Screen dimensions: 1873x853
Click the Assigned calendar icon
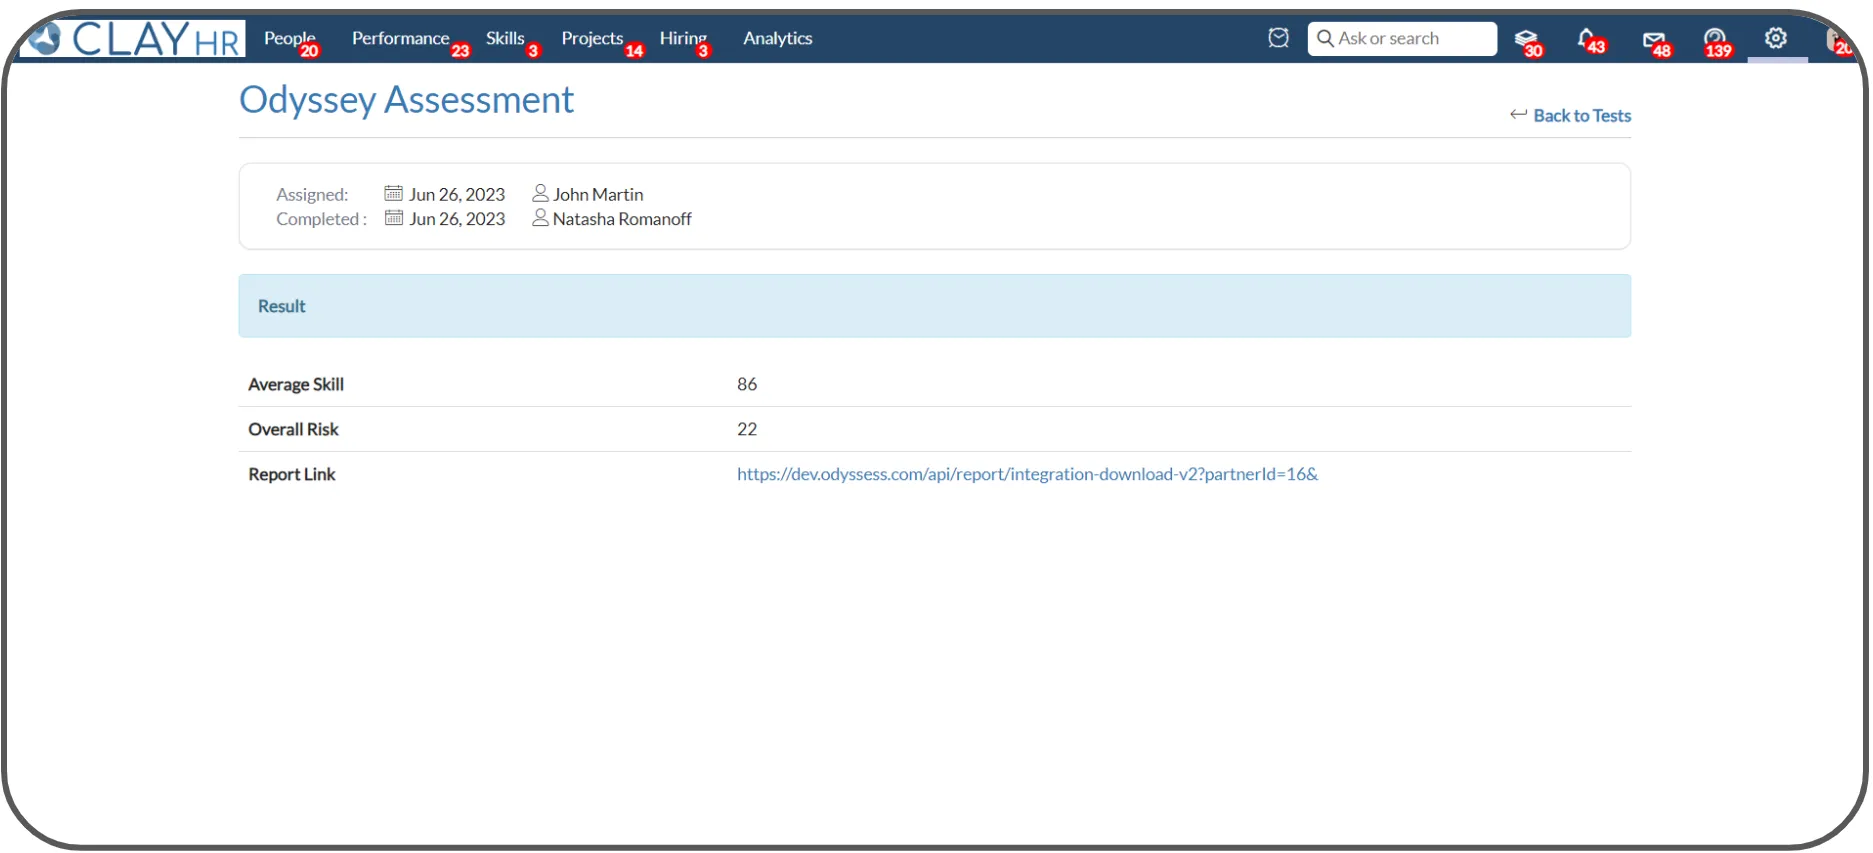(394, 193)
